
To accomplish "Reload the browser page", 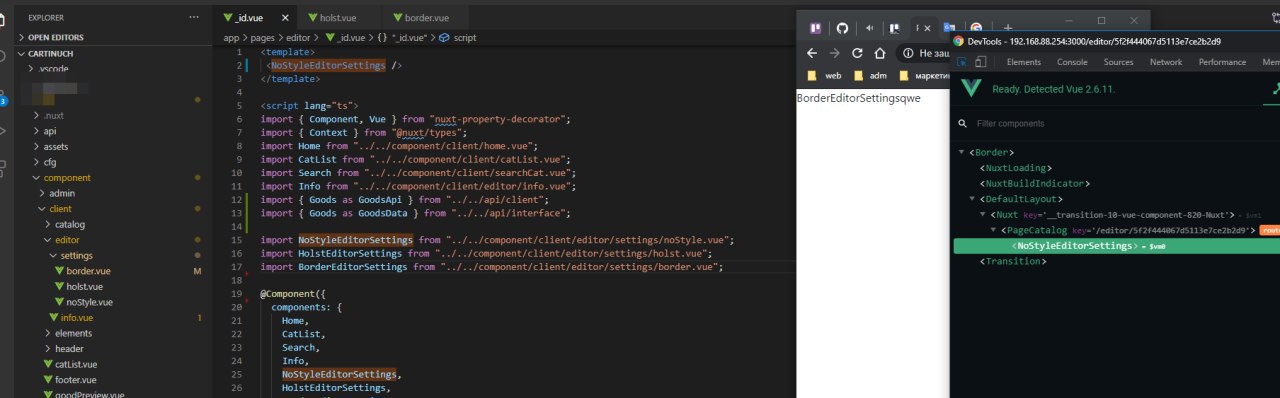I will 857,53.
